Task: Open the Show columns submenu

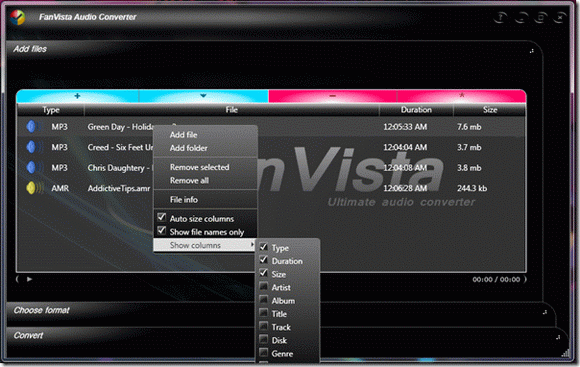Action: pyautogui.click(x=205, y=245)
